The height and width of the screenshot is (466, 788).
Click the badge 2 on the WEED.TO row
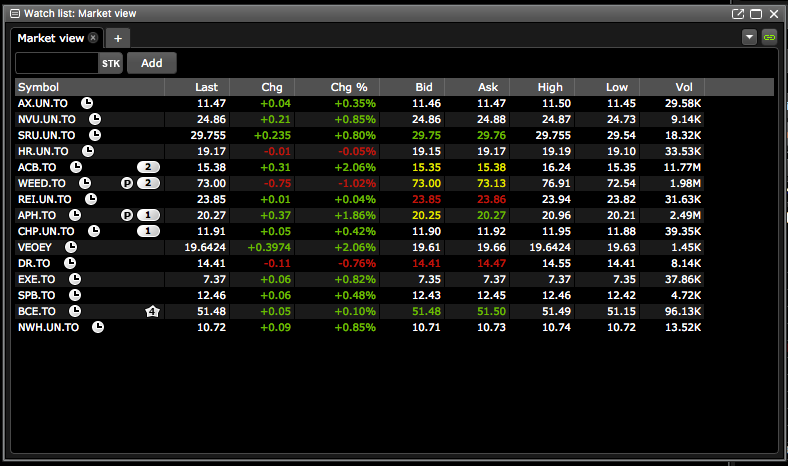pos(148,183)
